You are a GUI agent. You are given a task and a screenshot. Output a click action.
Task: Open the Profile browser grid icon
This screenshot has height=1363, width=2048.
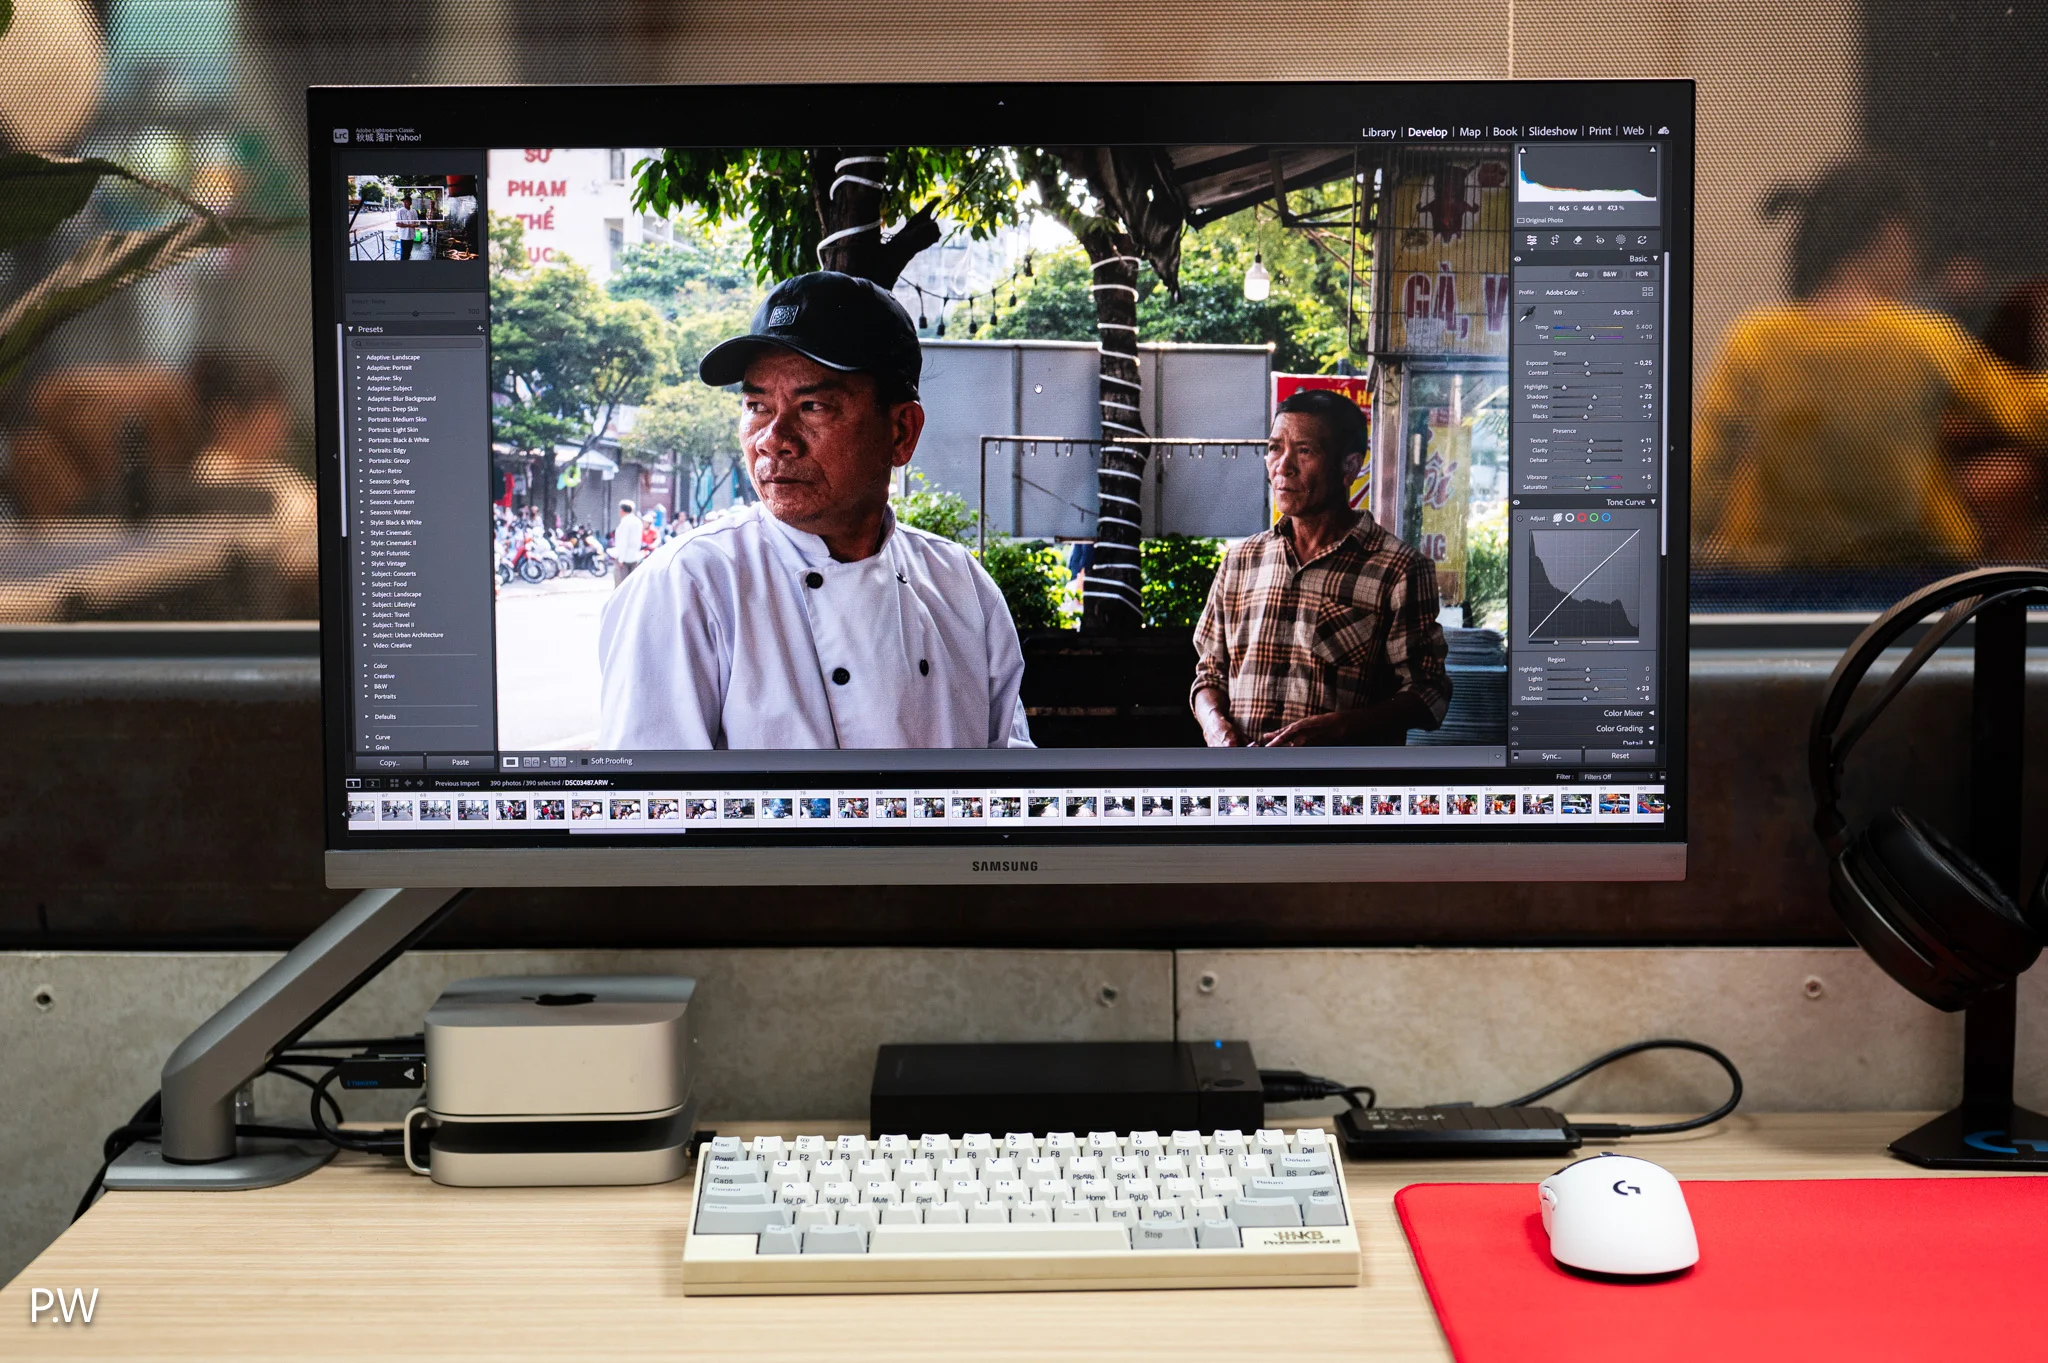(1647, 292)
